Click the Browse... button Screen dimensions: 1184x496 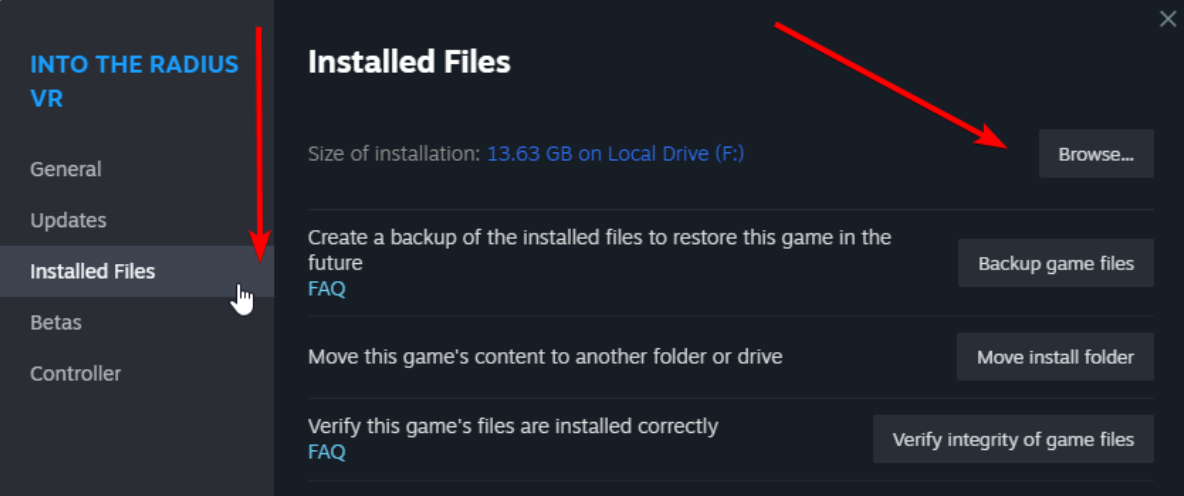coord(1096,154)
